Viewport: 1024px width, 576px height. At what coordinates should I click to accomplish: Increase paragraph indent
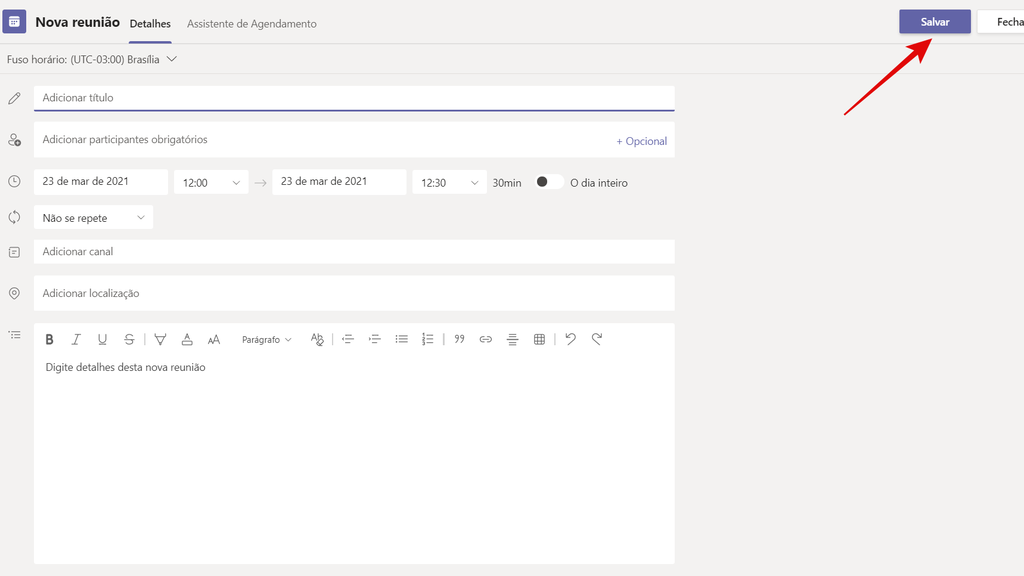pyautogui.click(x=374, y=339)
